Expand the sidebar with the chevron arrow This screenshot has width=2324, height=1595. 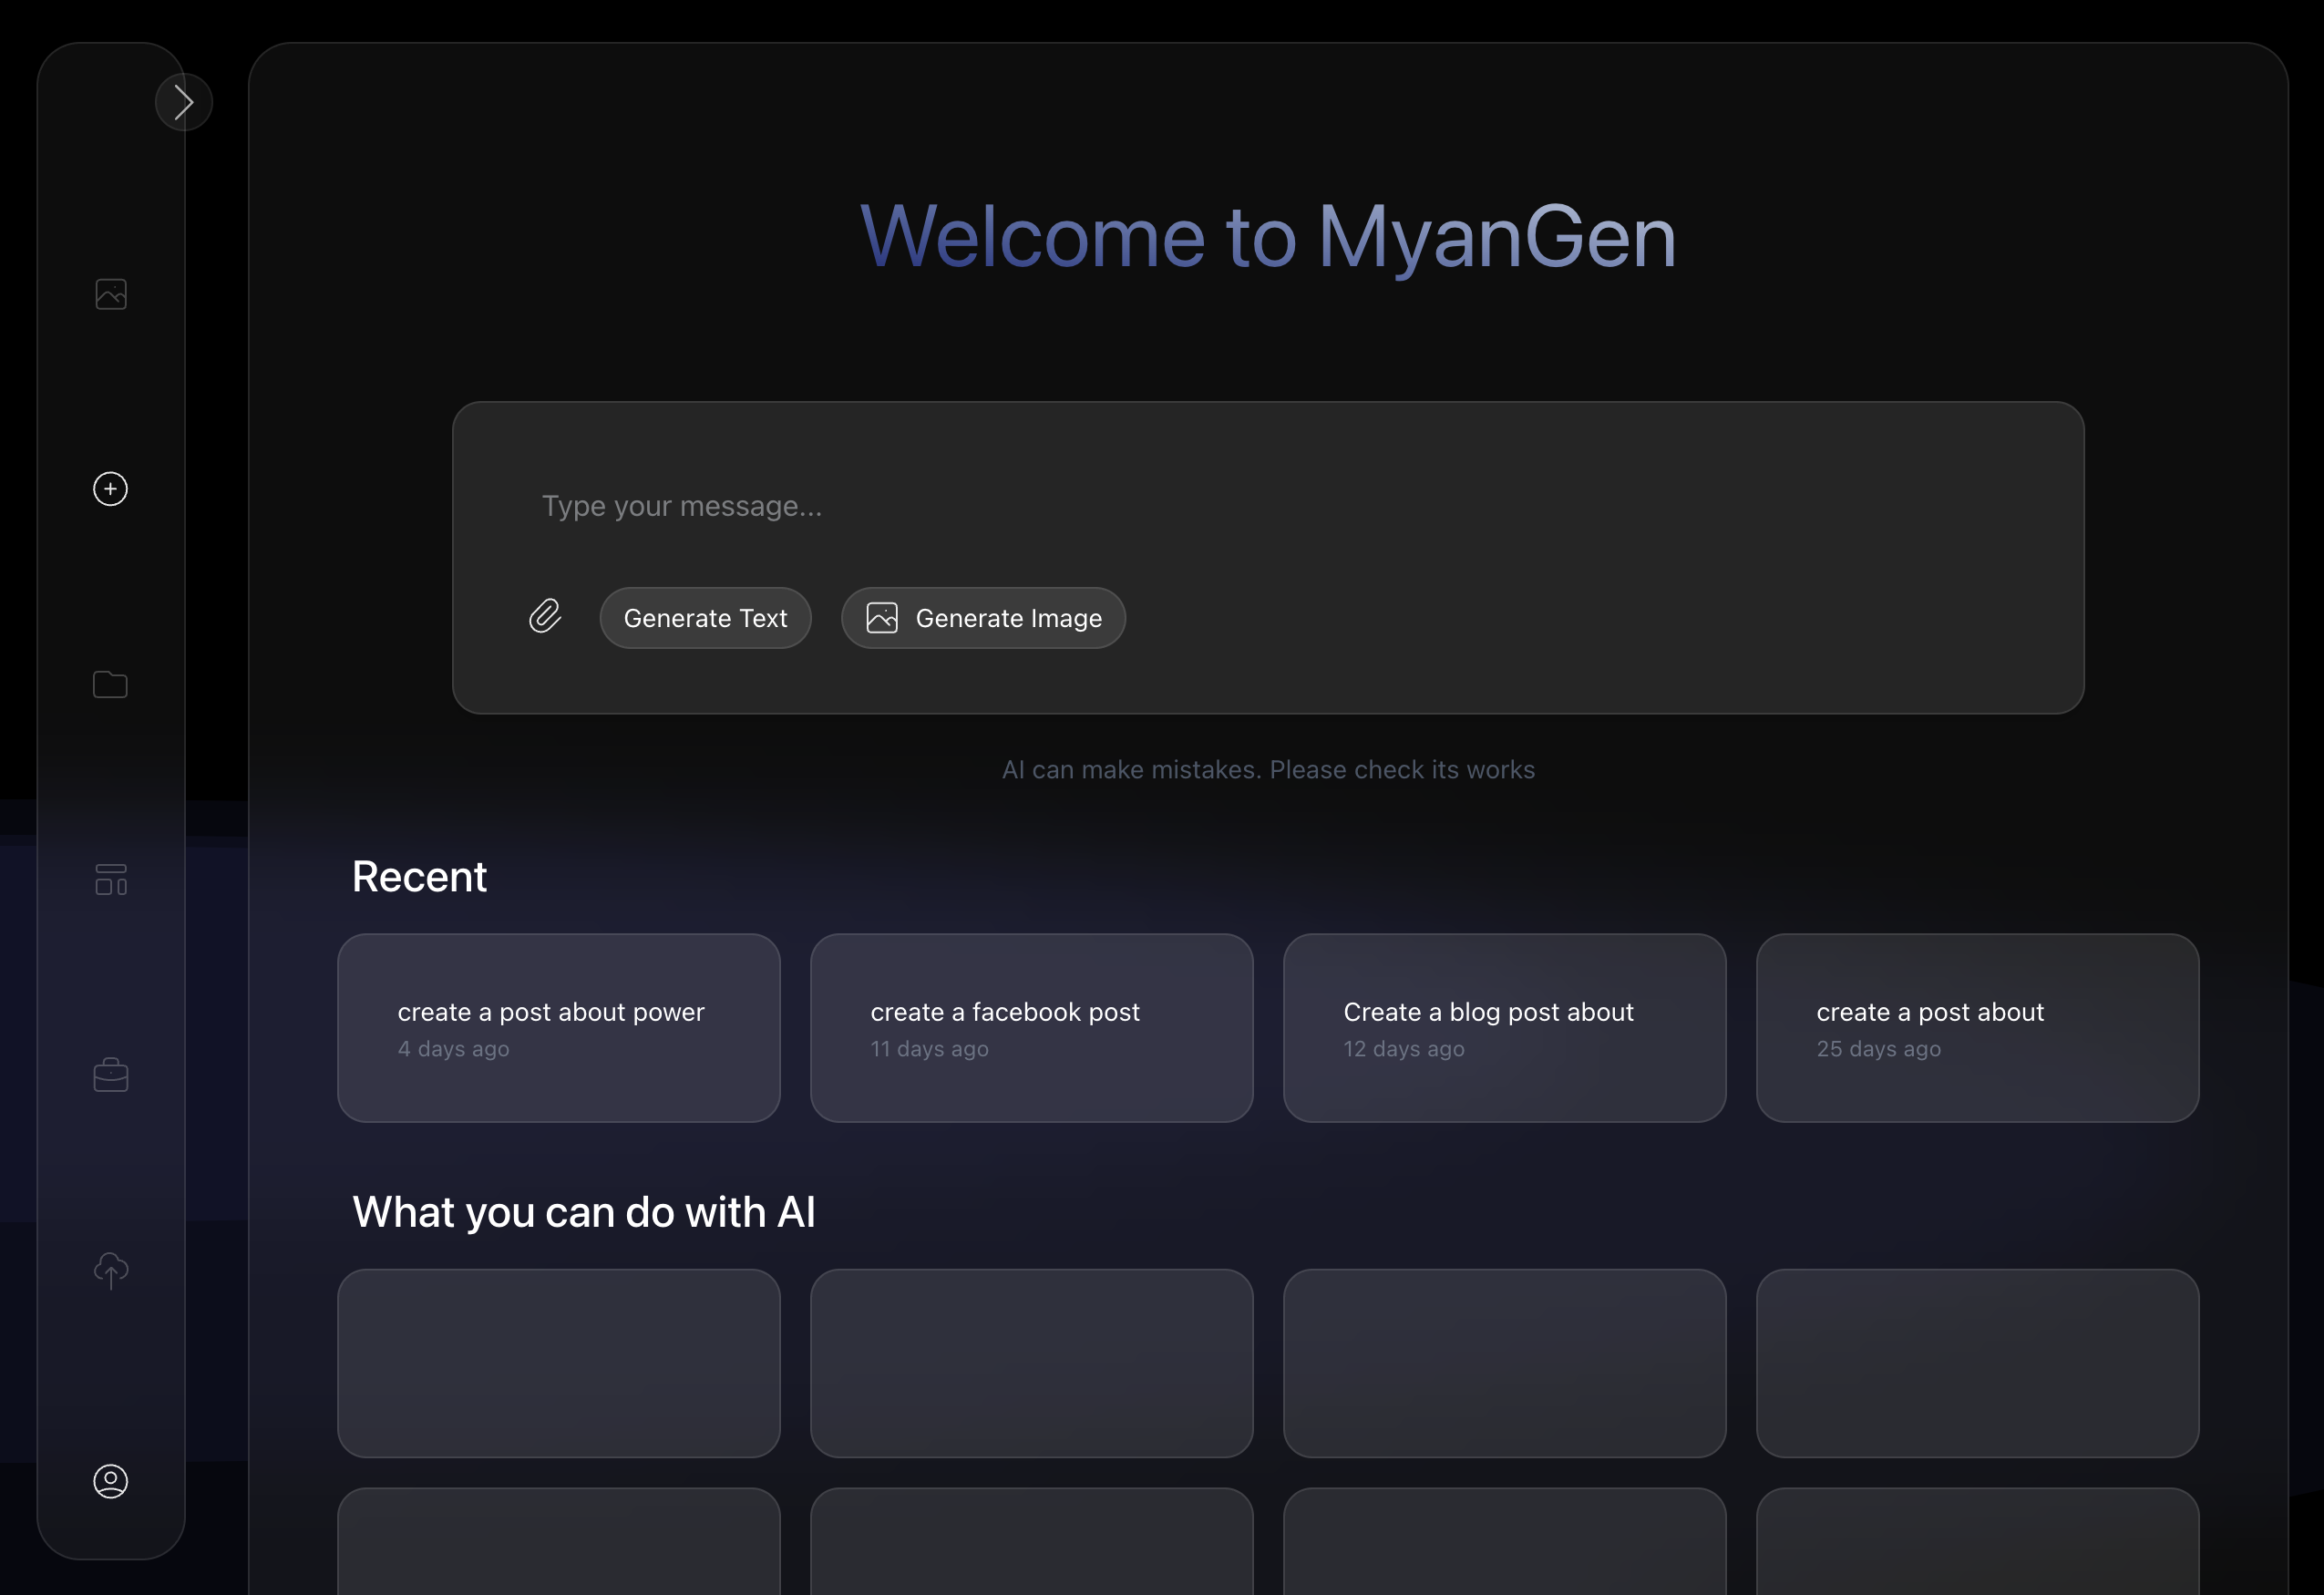(183, 102)
